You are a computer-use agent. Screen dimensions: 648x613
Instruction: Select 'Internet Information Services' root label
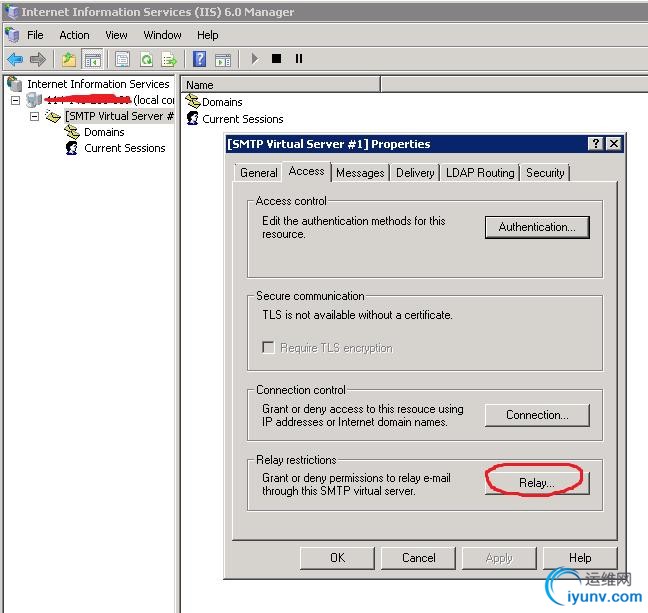(98, 84)
